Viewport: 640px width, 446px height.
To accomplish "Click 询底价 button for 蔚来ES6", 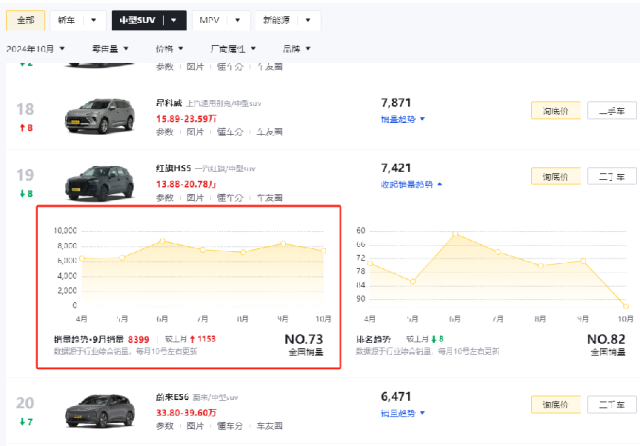I will (x=556, y=405).
